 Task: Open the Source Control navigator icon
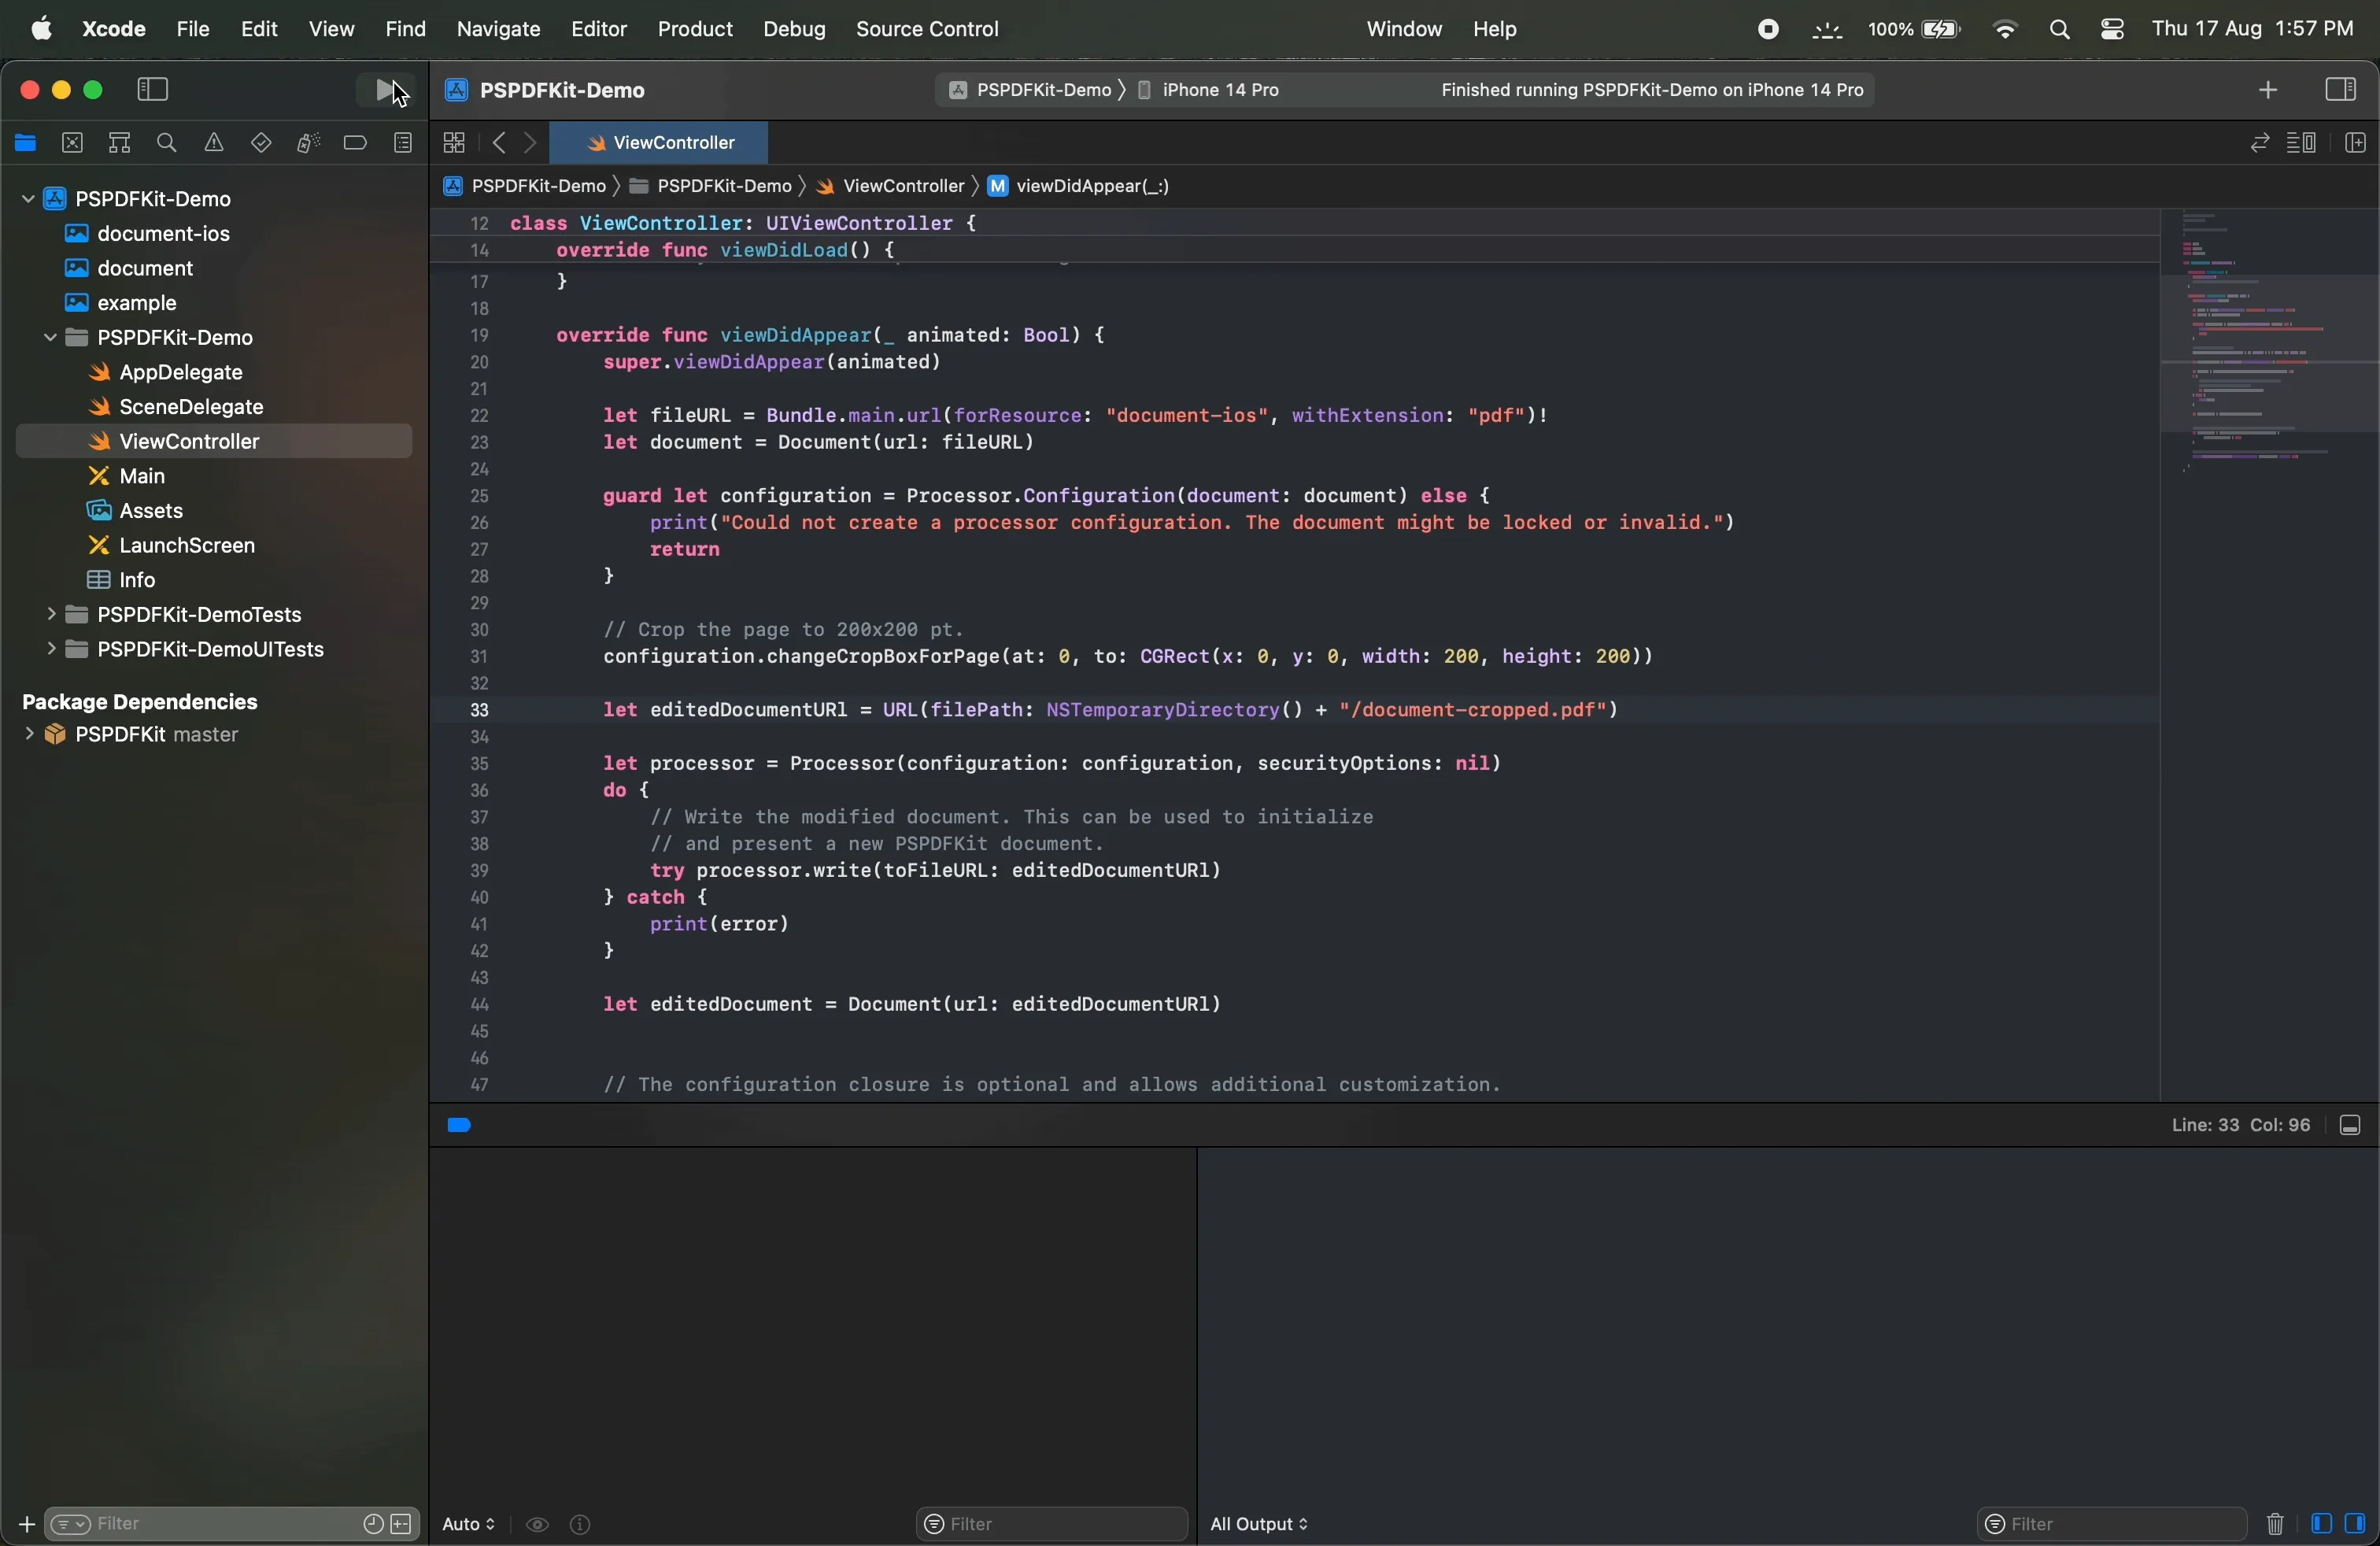tap(72, 143)
